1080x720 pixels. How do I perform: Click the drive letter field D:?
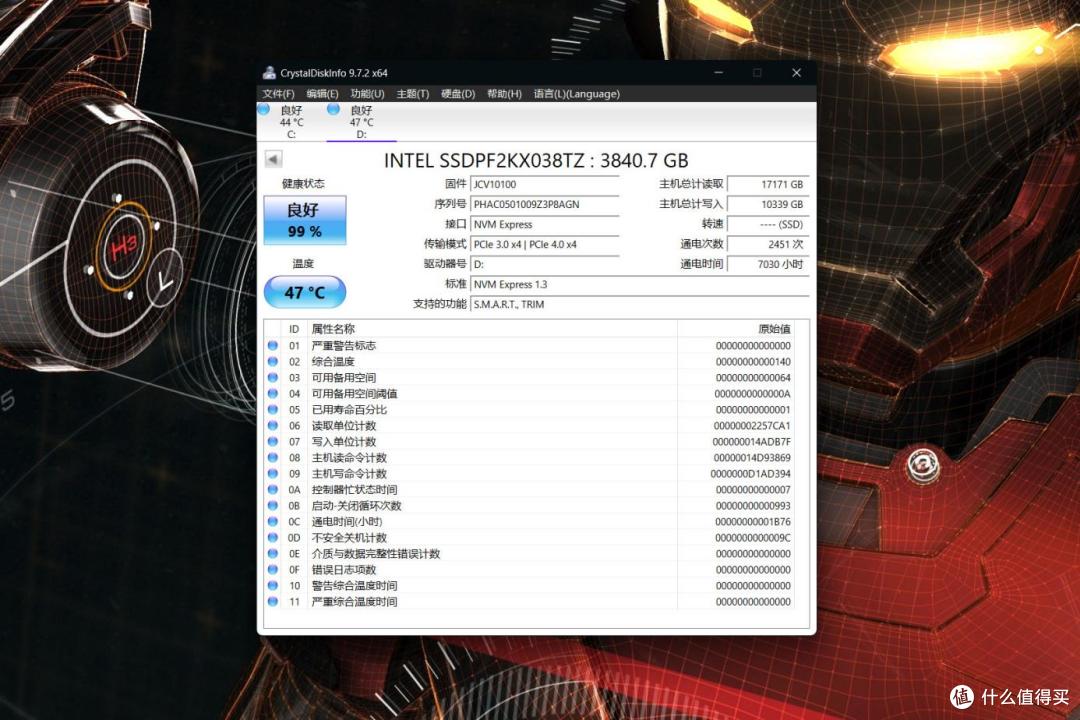click(x=545, y=264)
